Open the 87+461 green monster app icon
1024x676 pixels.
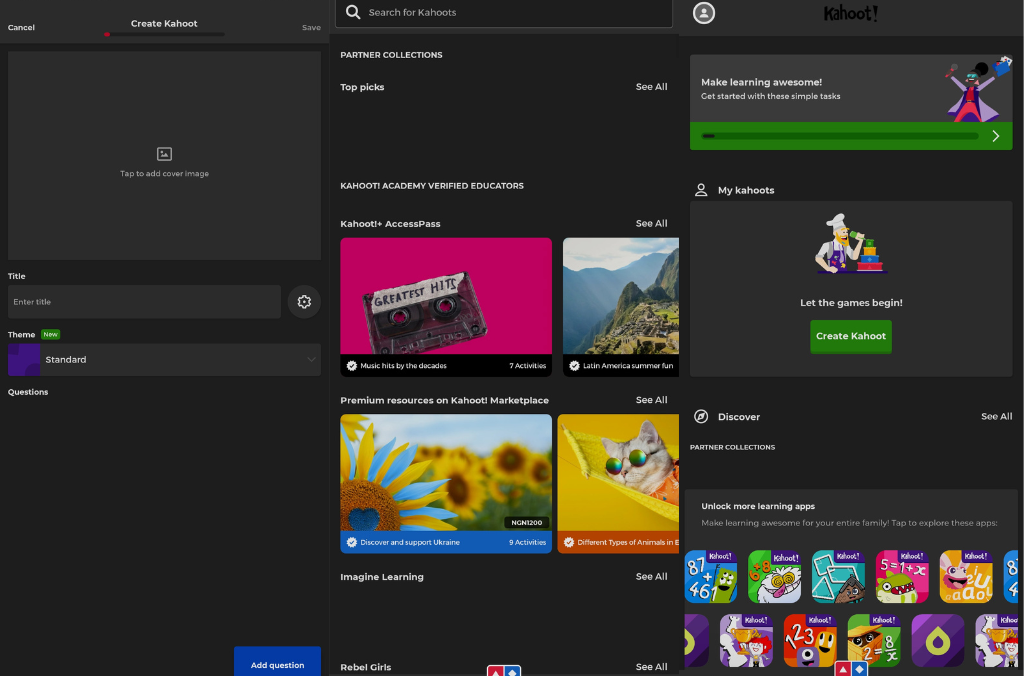point(711,577)
